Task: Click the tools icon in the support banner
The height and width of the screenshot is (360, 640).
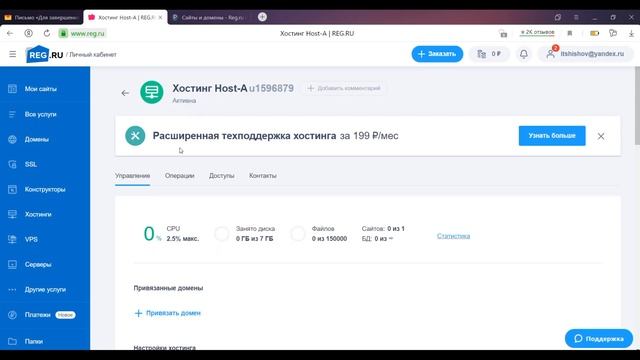Action: pyautogui.click(x=135, y=136)
